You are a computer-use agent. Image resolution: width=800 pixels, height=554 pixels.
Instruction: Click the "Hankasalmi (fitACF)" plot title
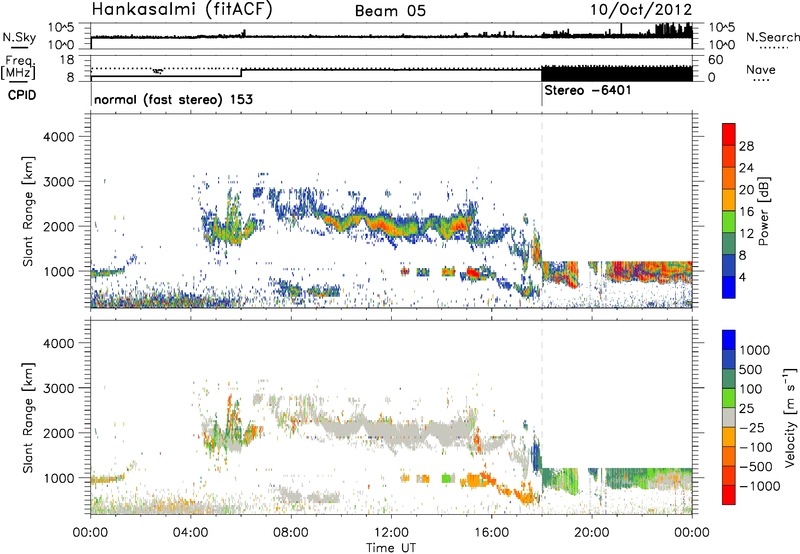181,9
